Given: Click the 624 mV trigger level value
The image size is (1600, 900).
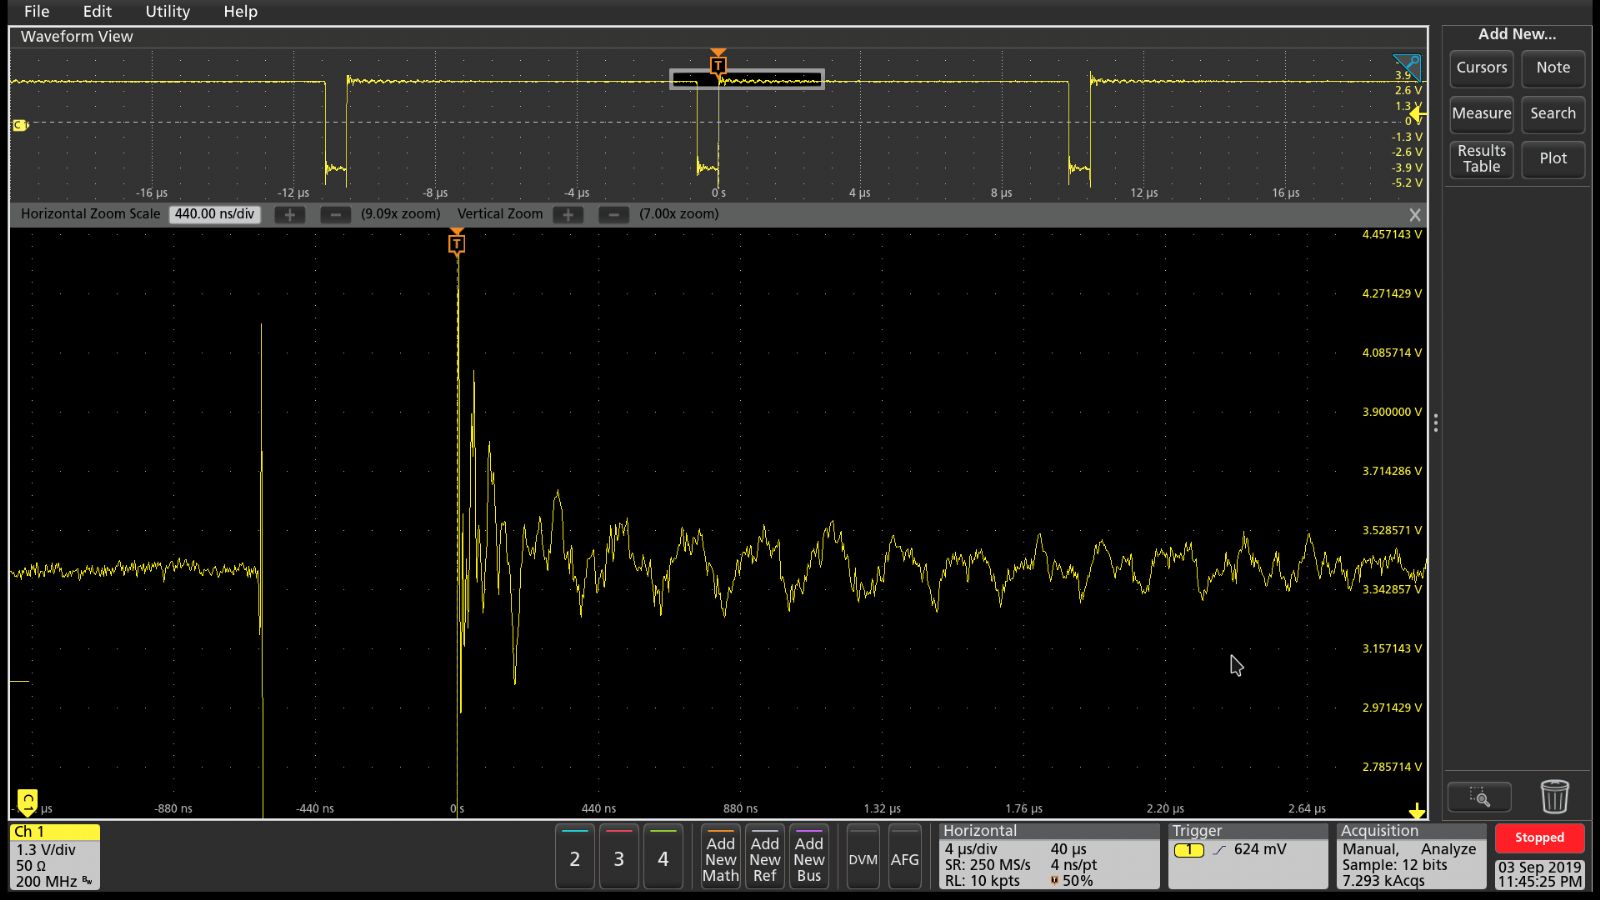Looking at the screenshot, I should [x=1260, y=849].
